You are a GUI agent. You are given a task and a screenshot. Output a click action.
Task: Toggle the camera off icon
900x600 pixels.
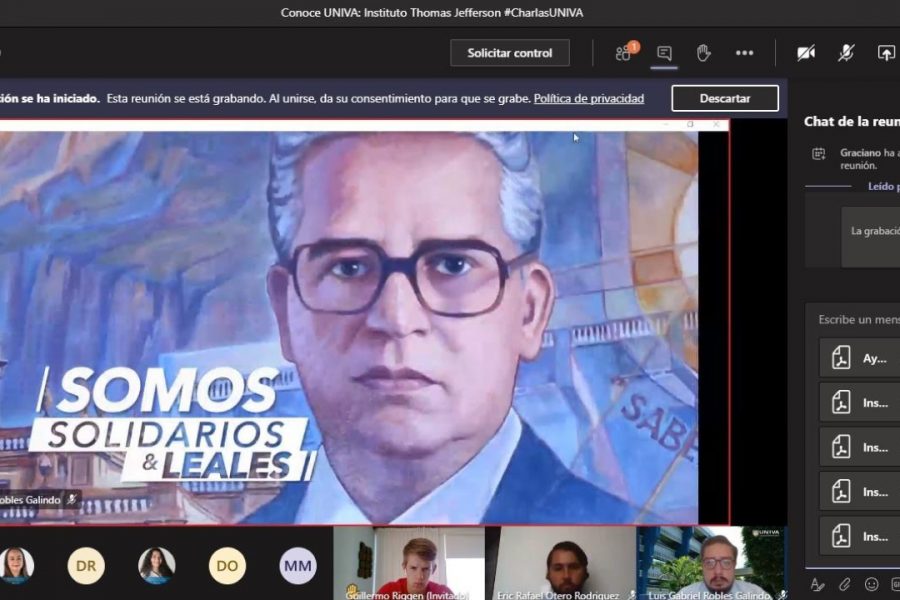point(806,53)
